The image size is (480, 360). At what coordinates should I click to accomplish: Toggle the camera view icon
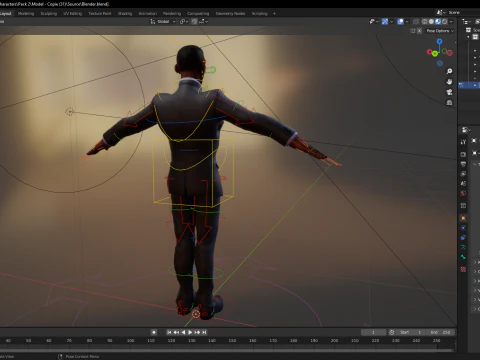[x=449, y=92]
